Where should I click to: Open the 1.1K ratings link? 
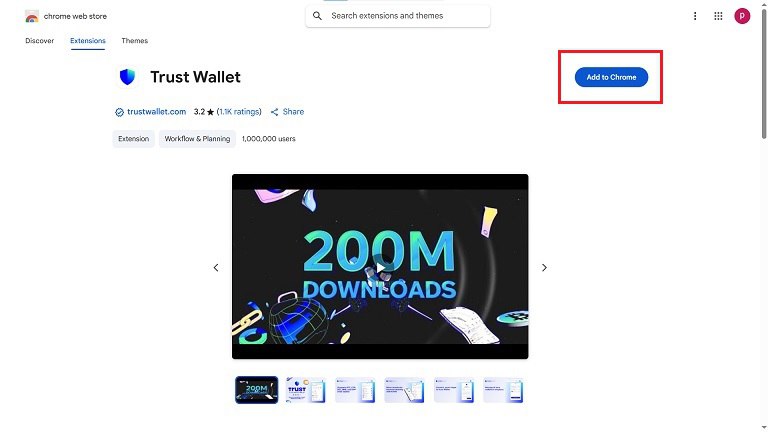click(x=239, y=112)
